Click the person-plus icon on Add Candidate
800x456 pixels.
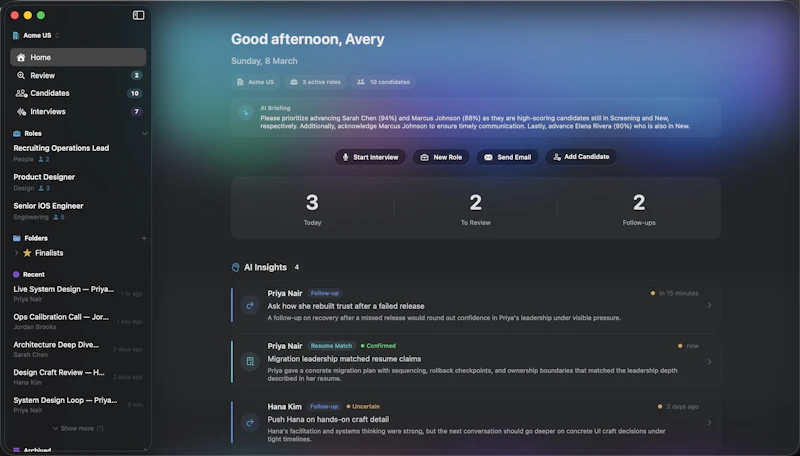pos(557,157)
